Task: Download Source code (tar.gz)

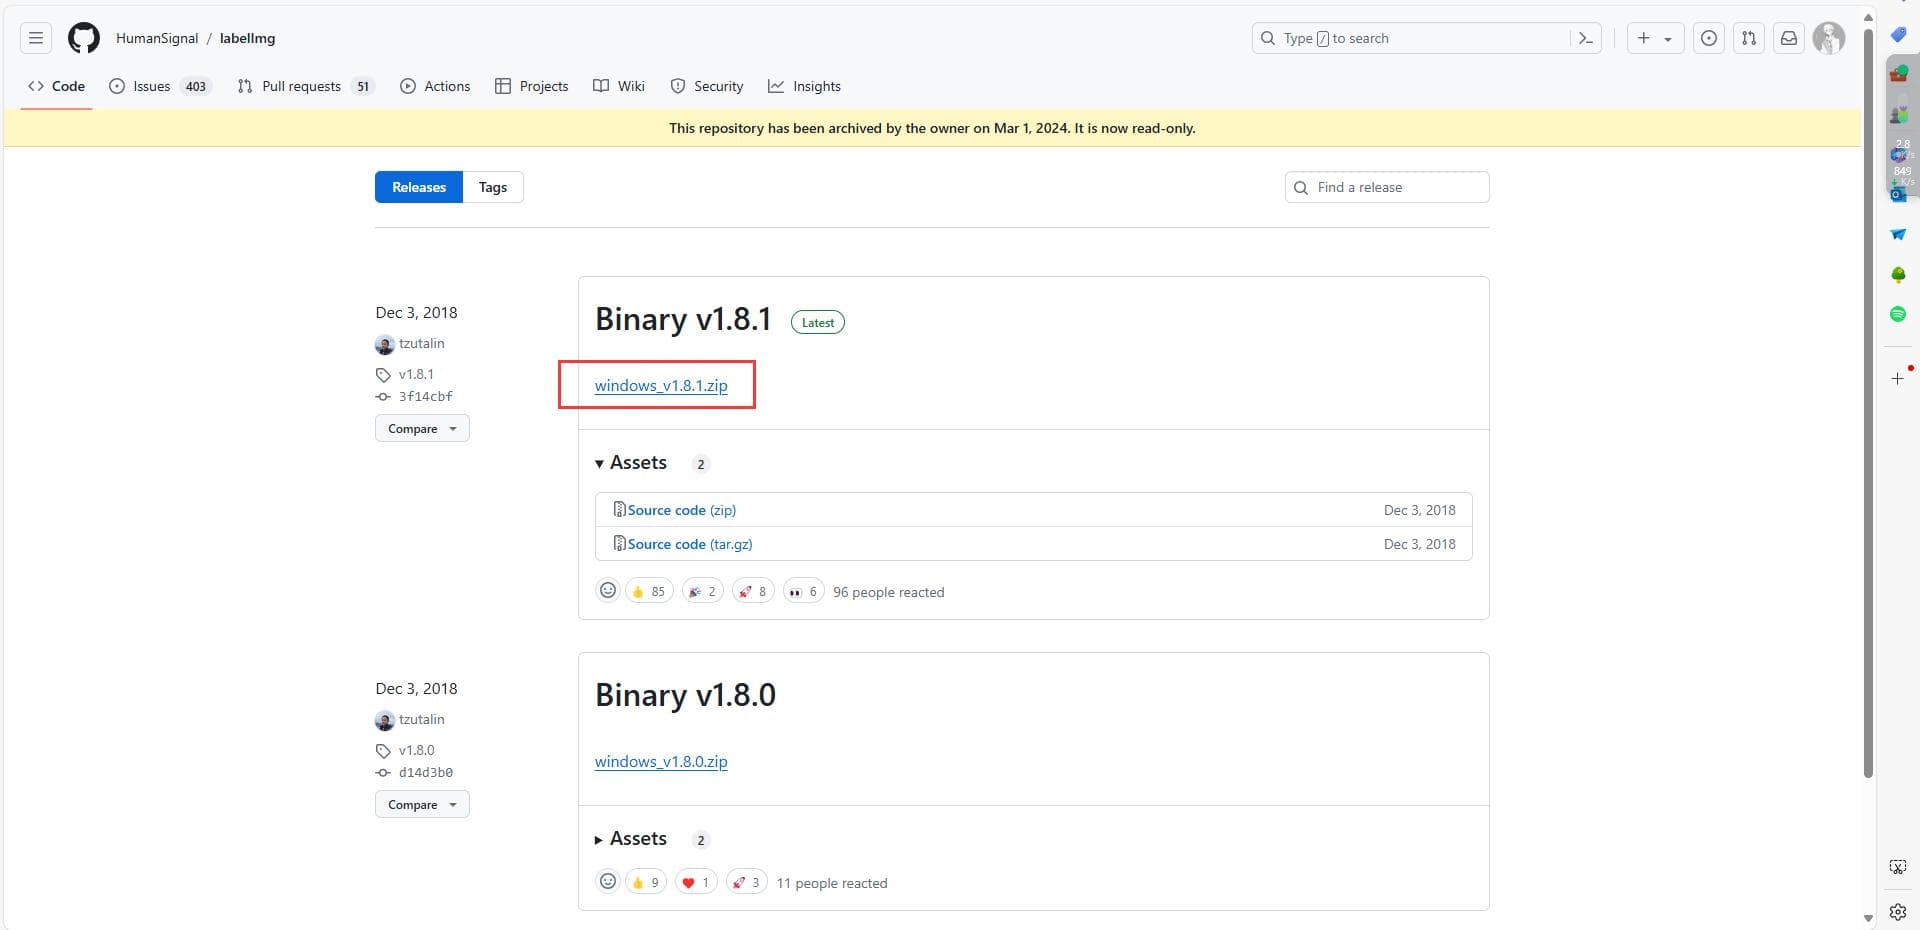Action: [x=690, y=544]
